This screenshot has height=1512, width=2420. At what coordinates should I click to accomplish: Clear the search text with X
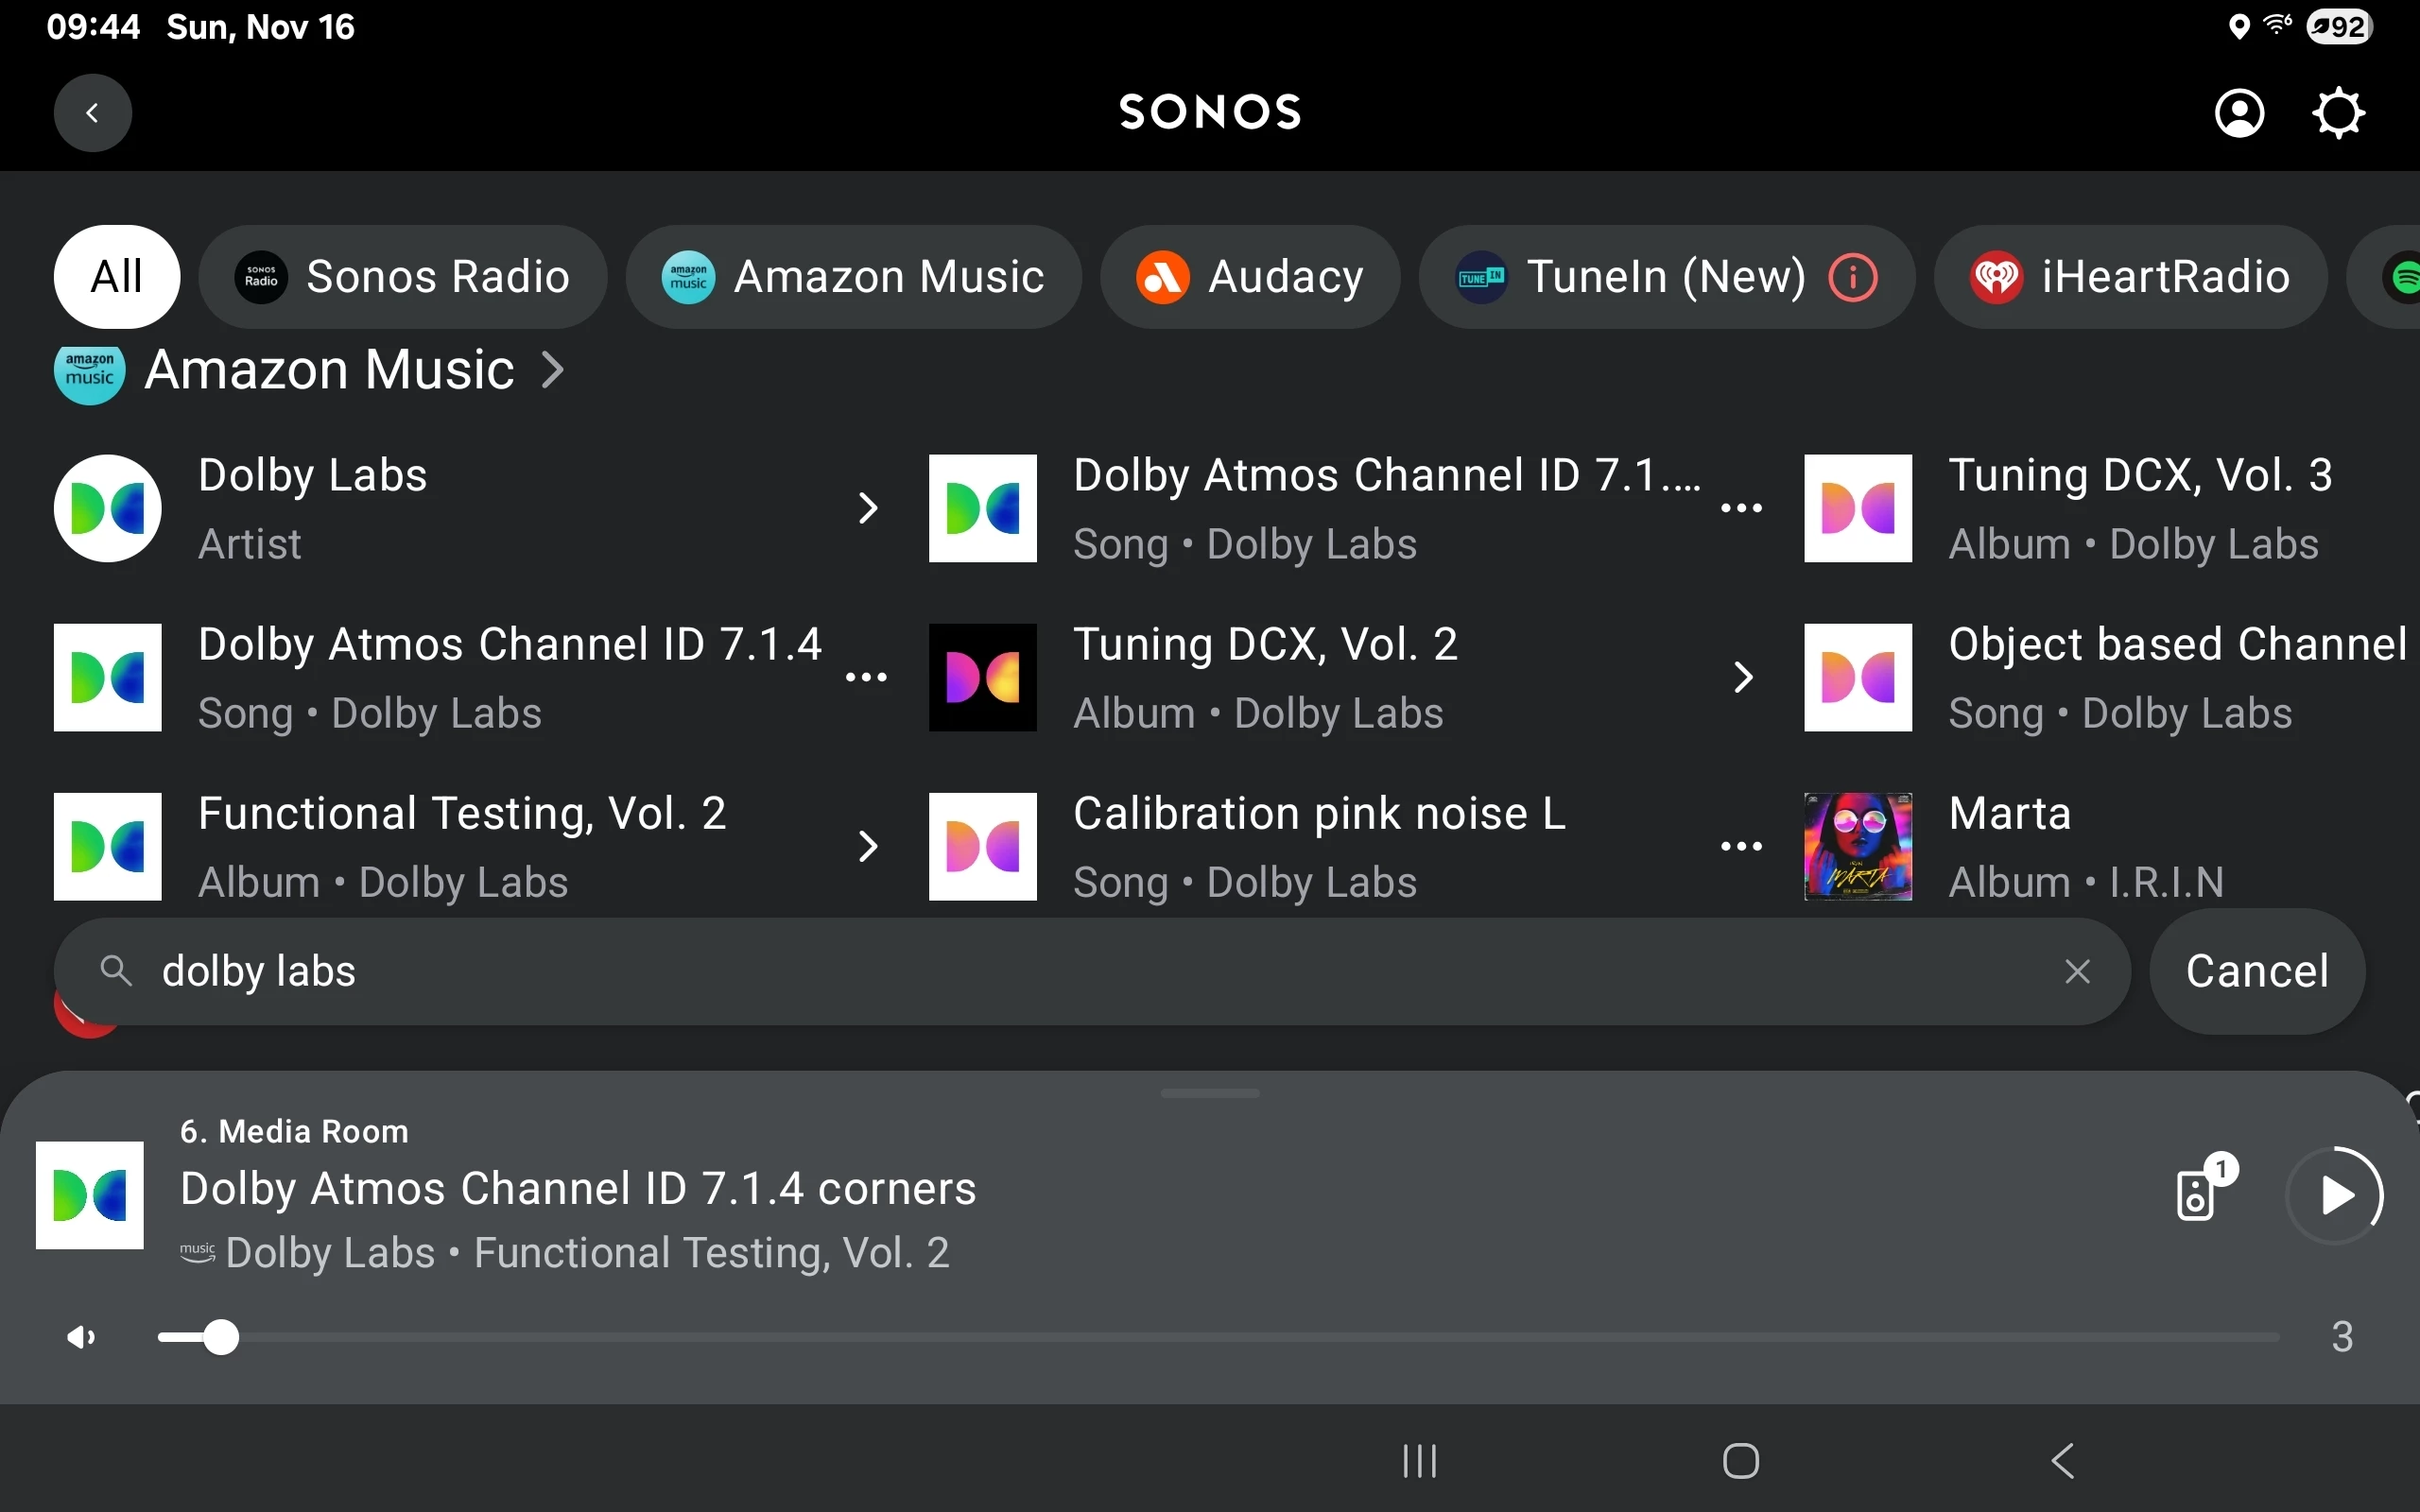click(x=2077, y=971)
